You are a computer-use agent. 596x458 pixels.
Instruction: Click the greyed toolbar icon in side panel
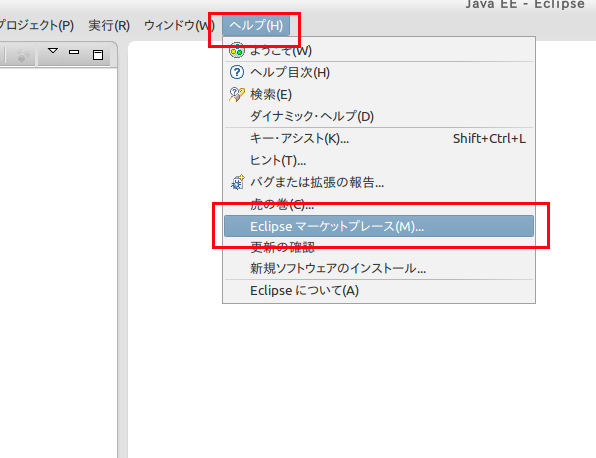coord(23,55)
